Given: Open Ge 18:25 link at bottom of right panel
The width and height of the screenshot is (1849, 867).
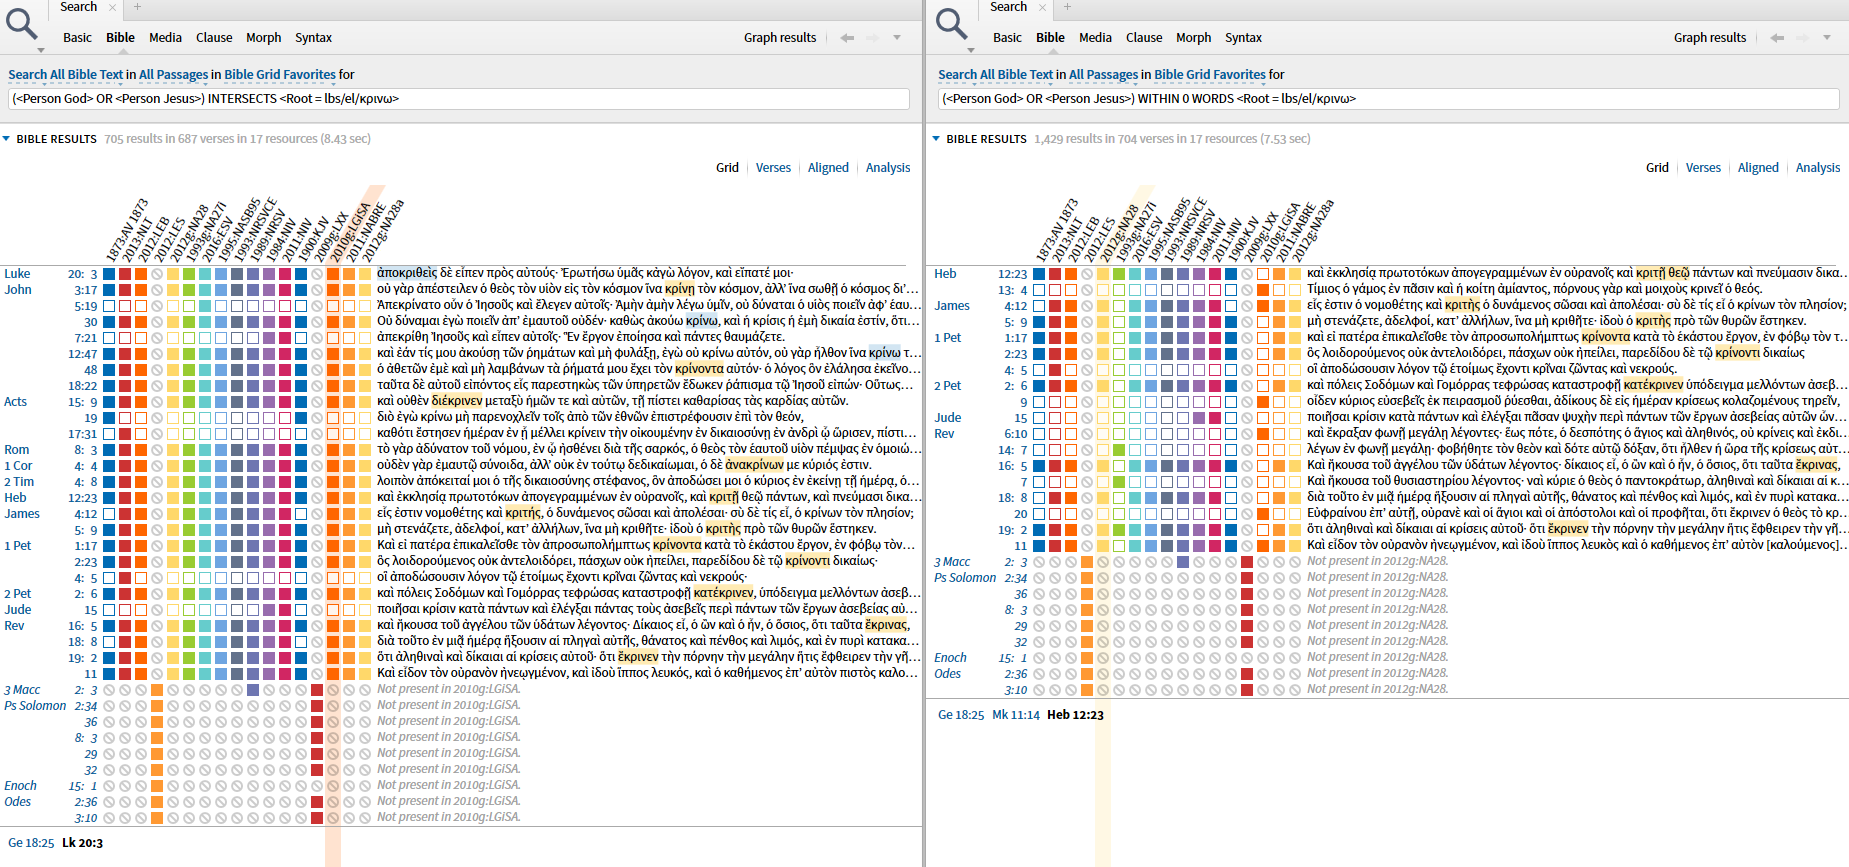Looking at the screenshot, I should [961, 715].
